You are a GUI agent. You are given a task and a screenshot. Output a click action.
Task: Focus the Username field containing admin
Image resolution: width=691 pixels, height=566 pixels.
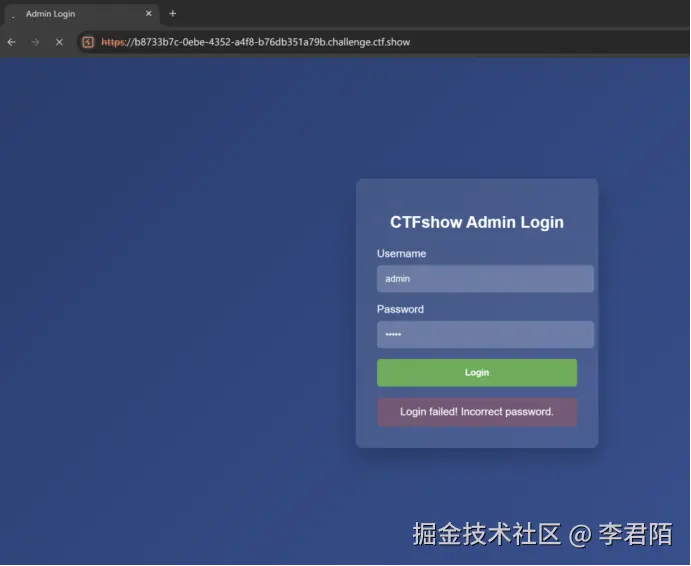[485, 279]
